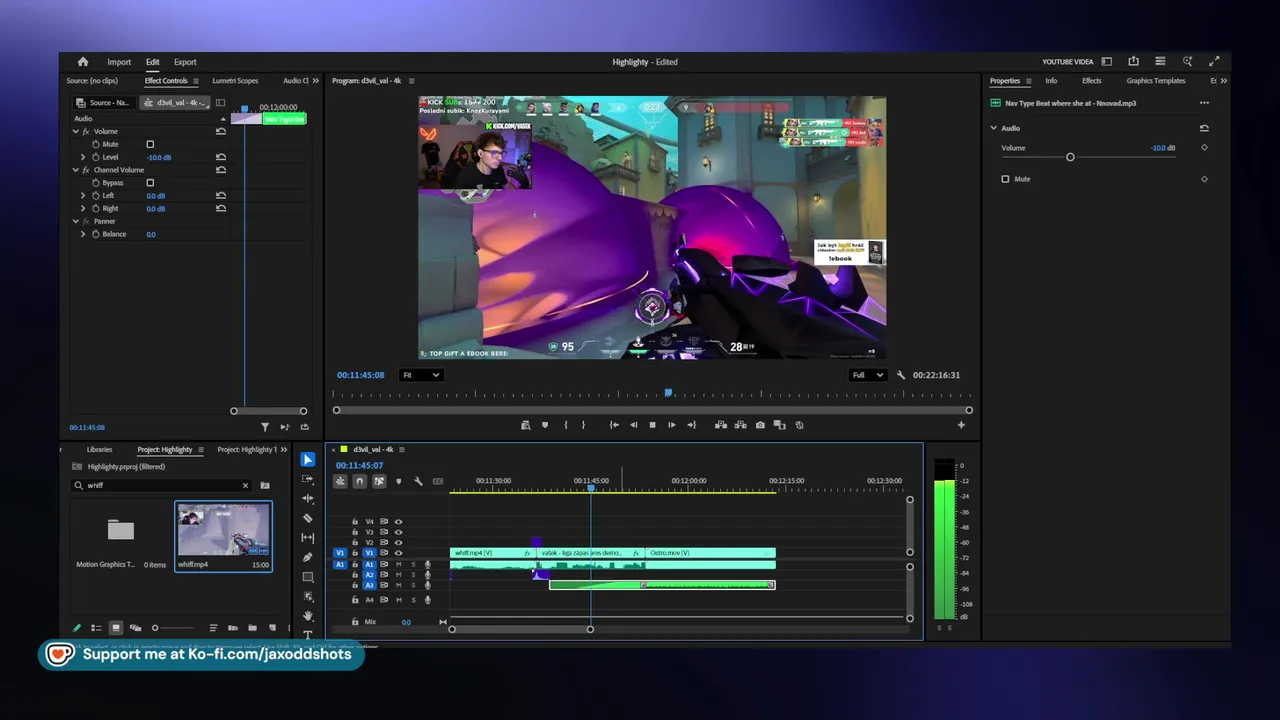1280x720 pixels.
Task: Open the Full playback resolution dropdown
Action: pos(867,375)
